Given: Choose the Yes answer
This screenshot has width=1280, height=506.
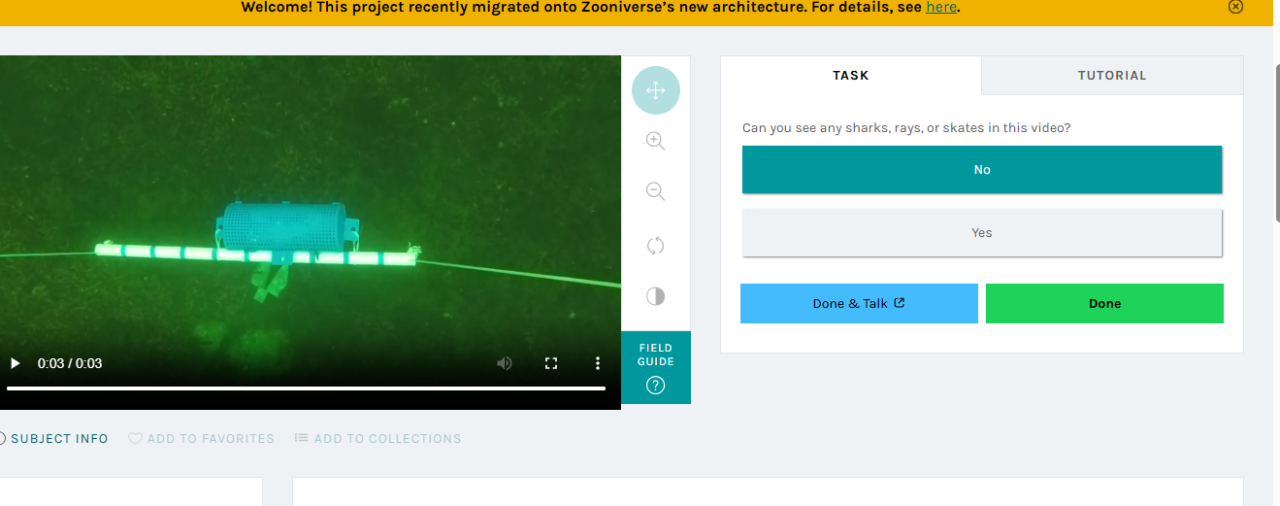Looking at the screenshot, I should 982,232.
